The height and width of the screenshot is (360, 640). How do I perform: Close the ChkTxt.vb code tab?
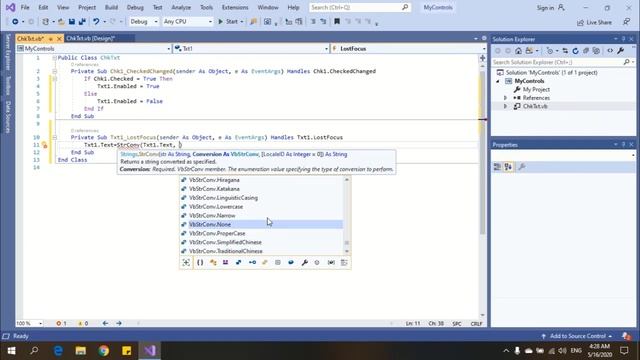(59, 38)
